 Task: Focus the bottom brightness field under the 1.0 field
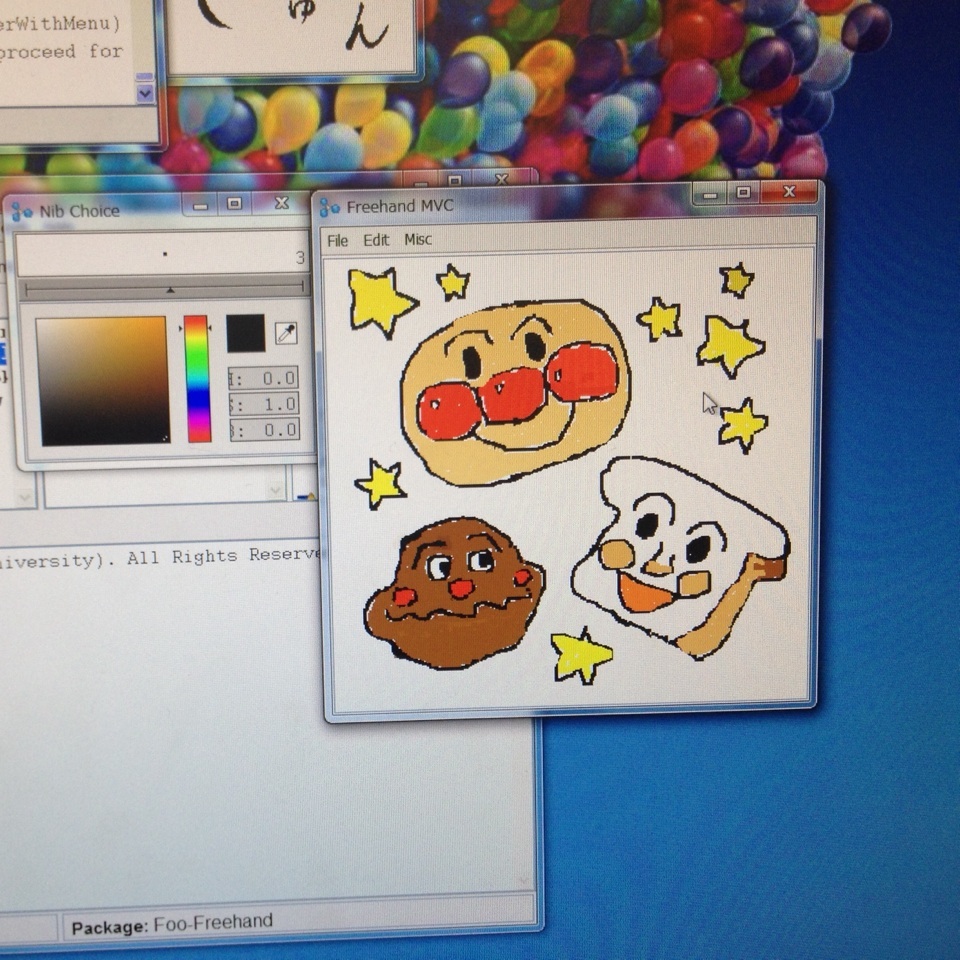pyautogui.click(x=264, y=430)
